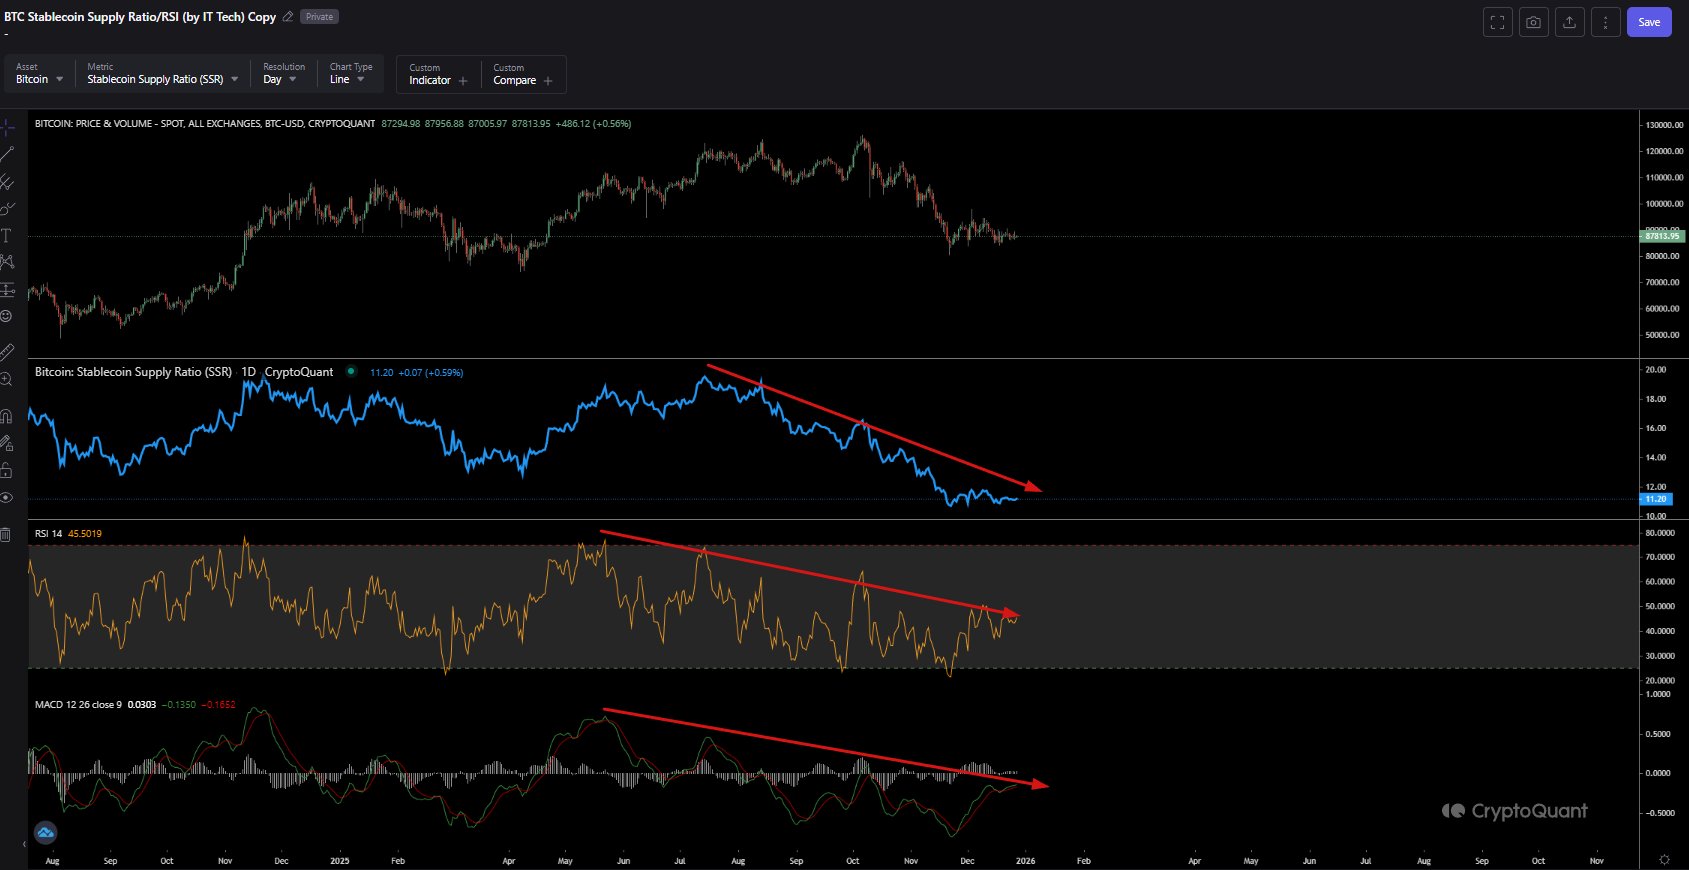Select the trend line drawing tool

7,154
